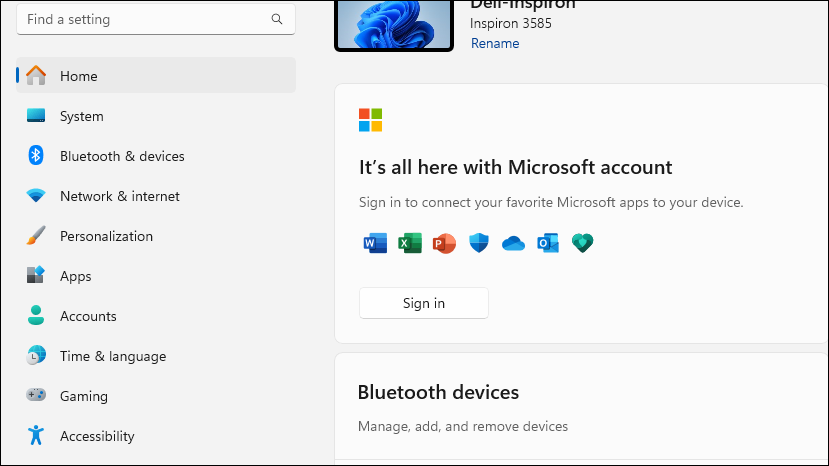Open Network & internet settings
Screen dimensions: 829x466
coord(156,196)
